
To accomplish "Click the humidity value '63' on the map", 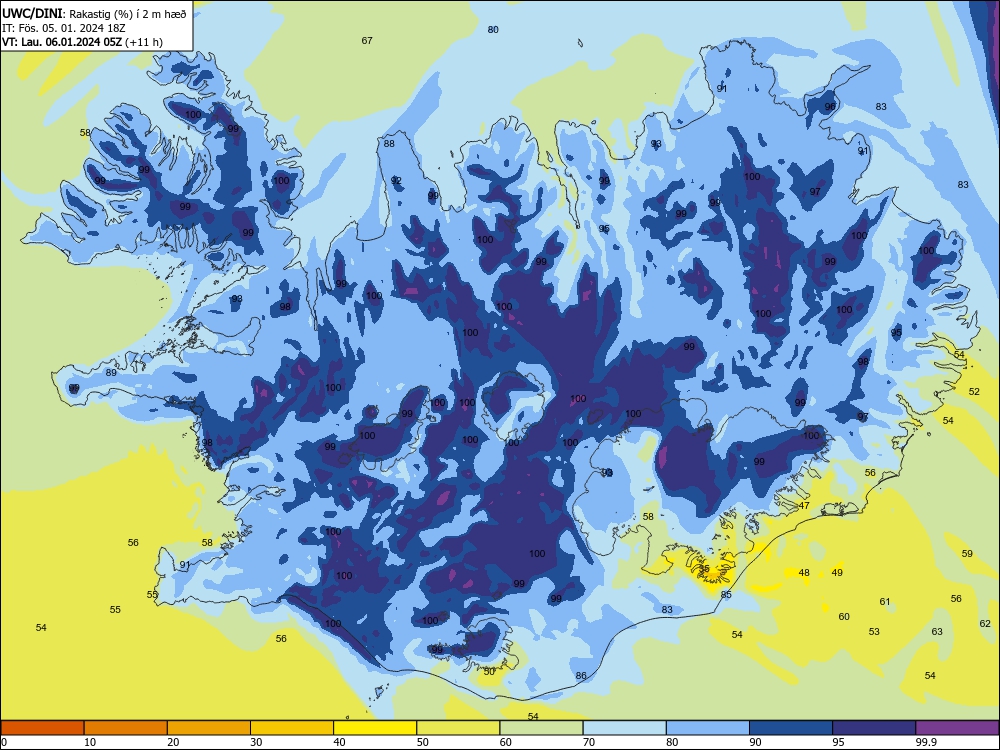I will click(937, 631).
